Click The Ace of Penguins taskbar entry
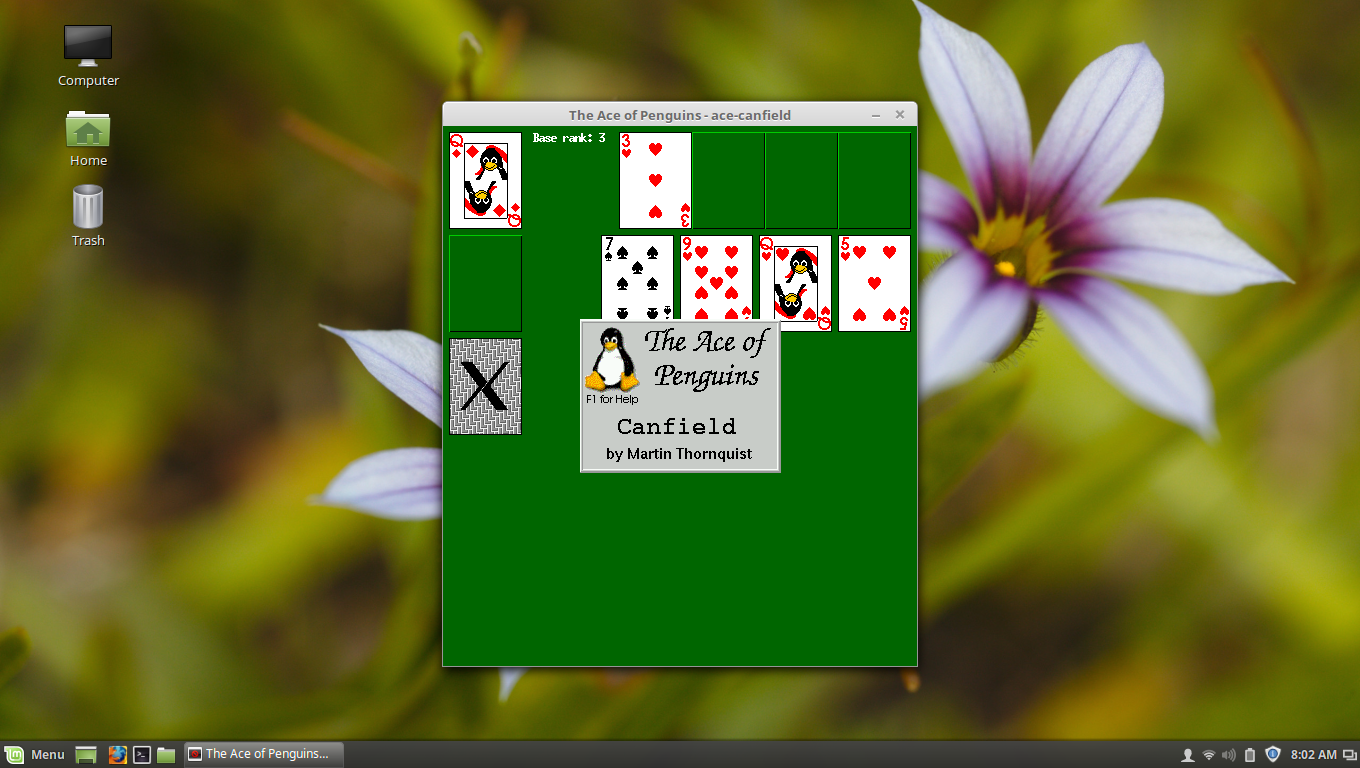Viewport: 1360px width, 768px height. (x=263, y=754)
